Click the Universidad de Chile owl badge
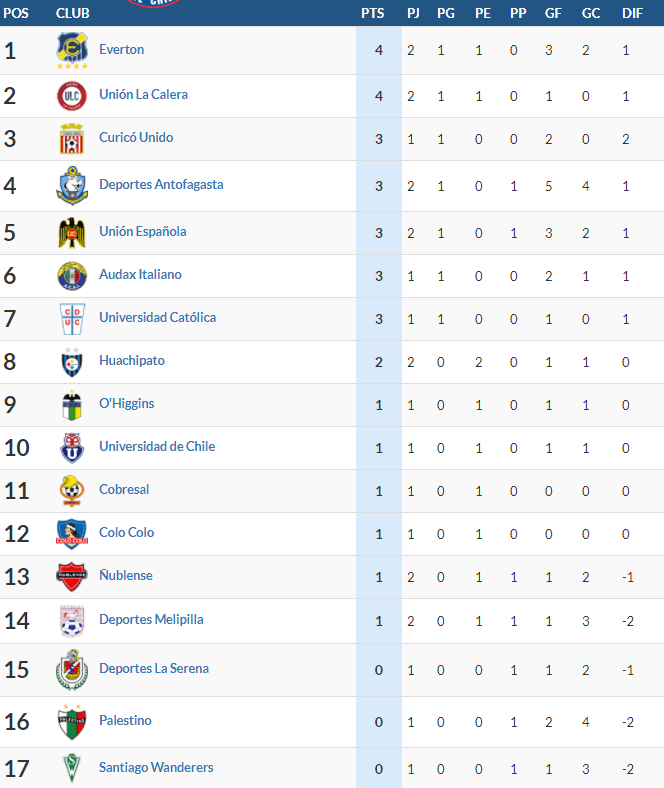The height and width of the screenshot is (788, 664). (72, 448)
